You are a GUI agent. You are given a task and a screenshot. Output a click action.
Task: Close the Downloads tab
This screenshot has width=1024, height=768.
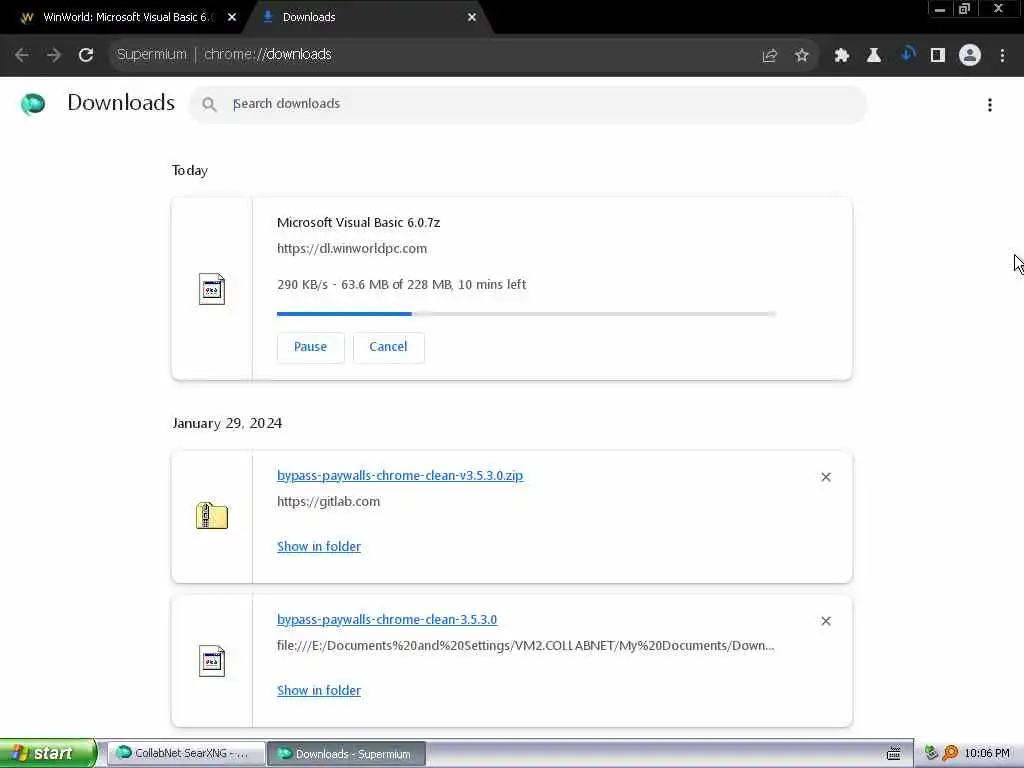[x=472, y=18]
